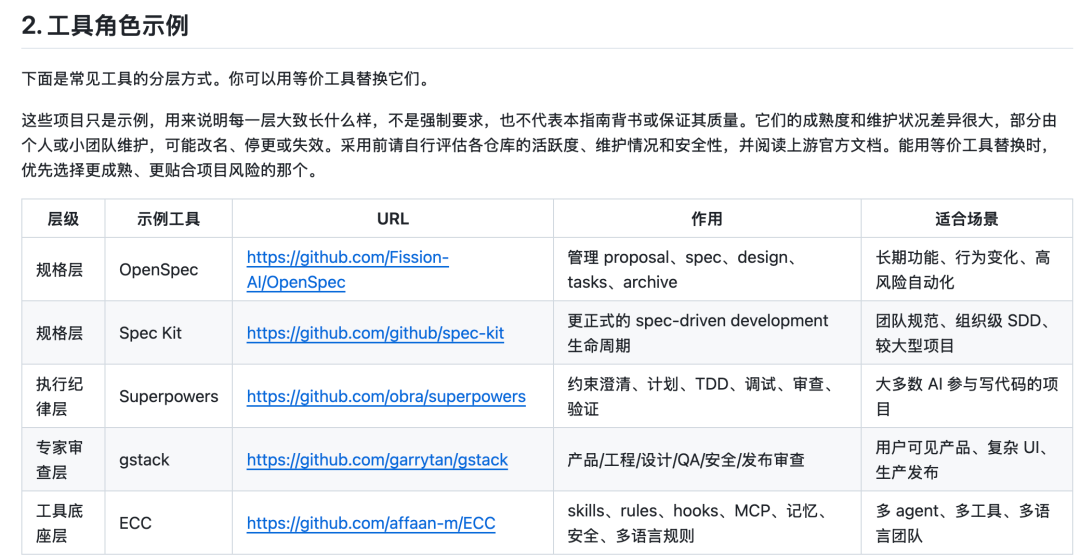Select the '约束澄清、计划、TDD' description cell

[x=707, y=396]
